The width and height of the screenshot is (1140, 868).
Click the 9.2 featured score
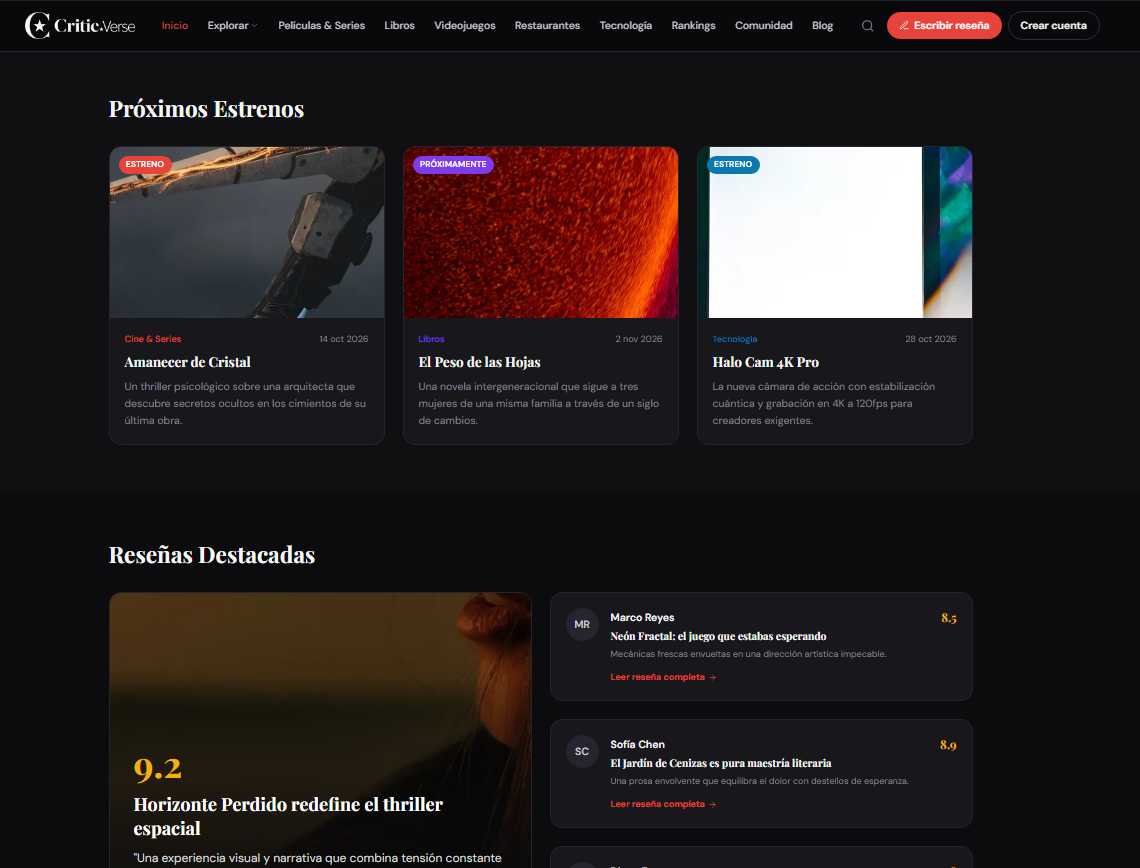pyautogui.click(x=158, y=768)
